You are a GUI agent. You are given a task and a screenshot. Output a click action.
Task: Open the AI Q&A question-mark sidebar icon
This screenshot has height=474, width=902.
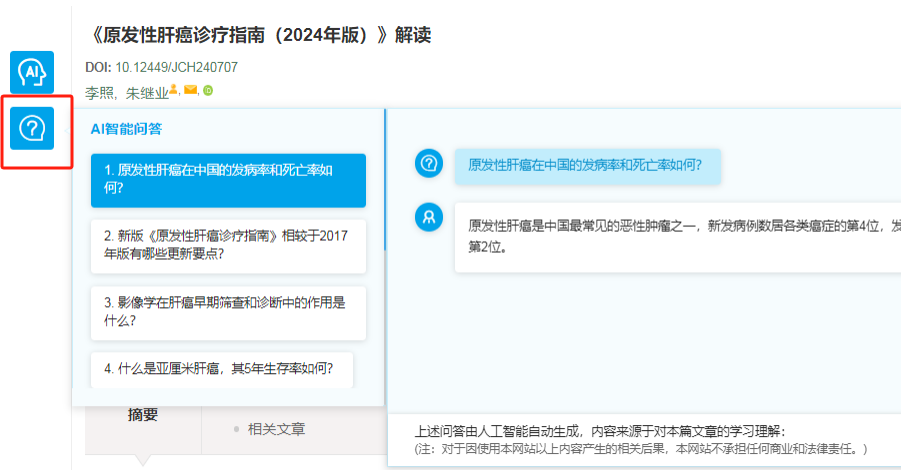click(x=32, y=128)
